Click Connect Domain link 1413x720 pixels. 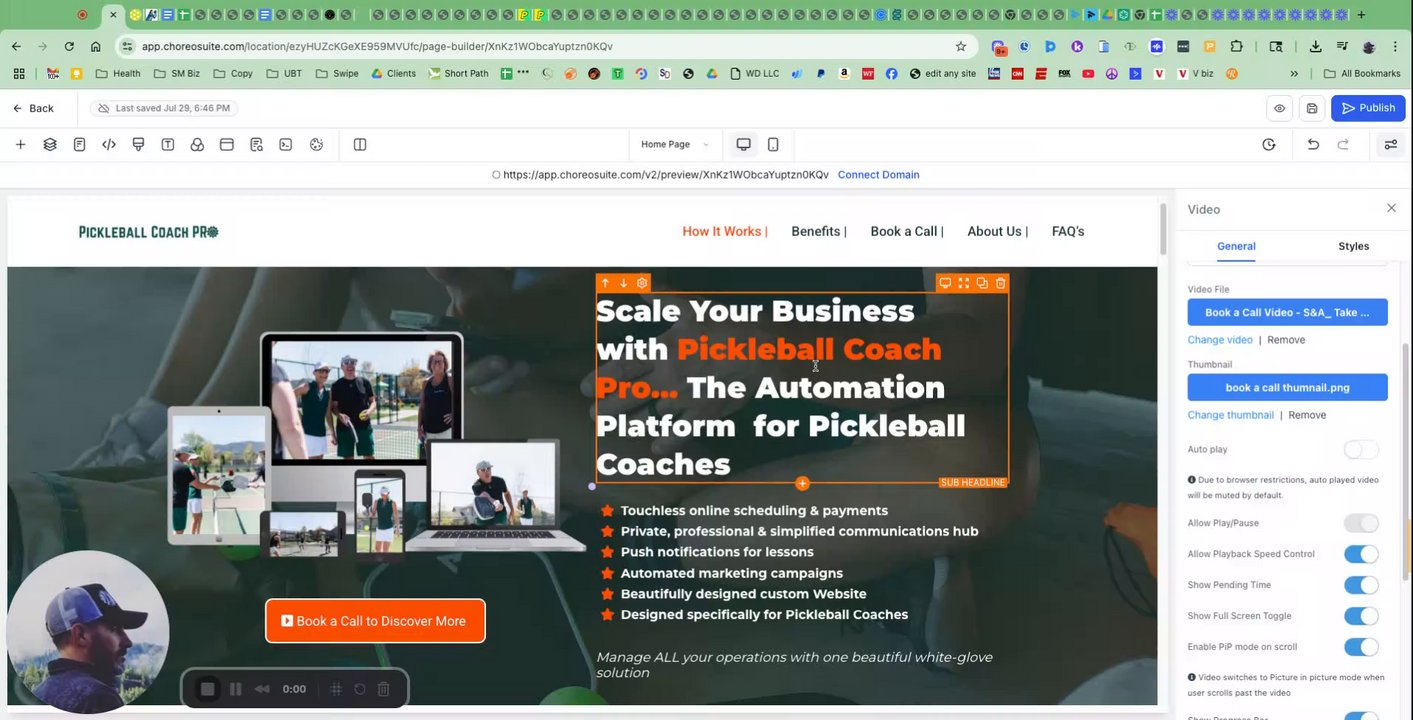[878, 174]
